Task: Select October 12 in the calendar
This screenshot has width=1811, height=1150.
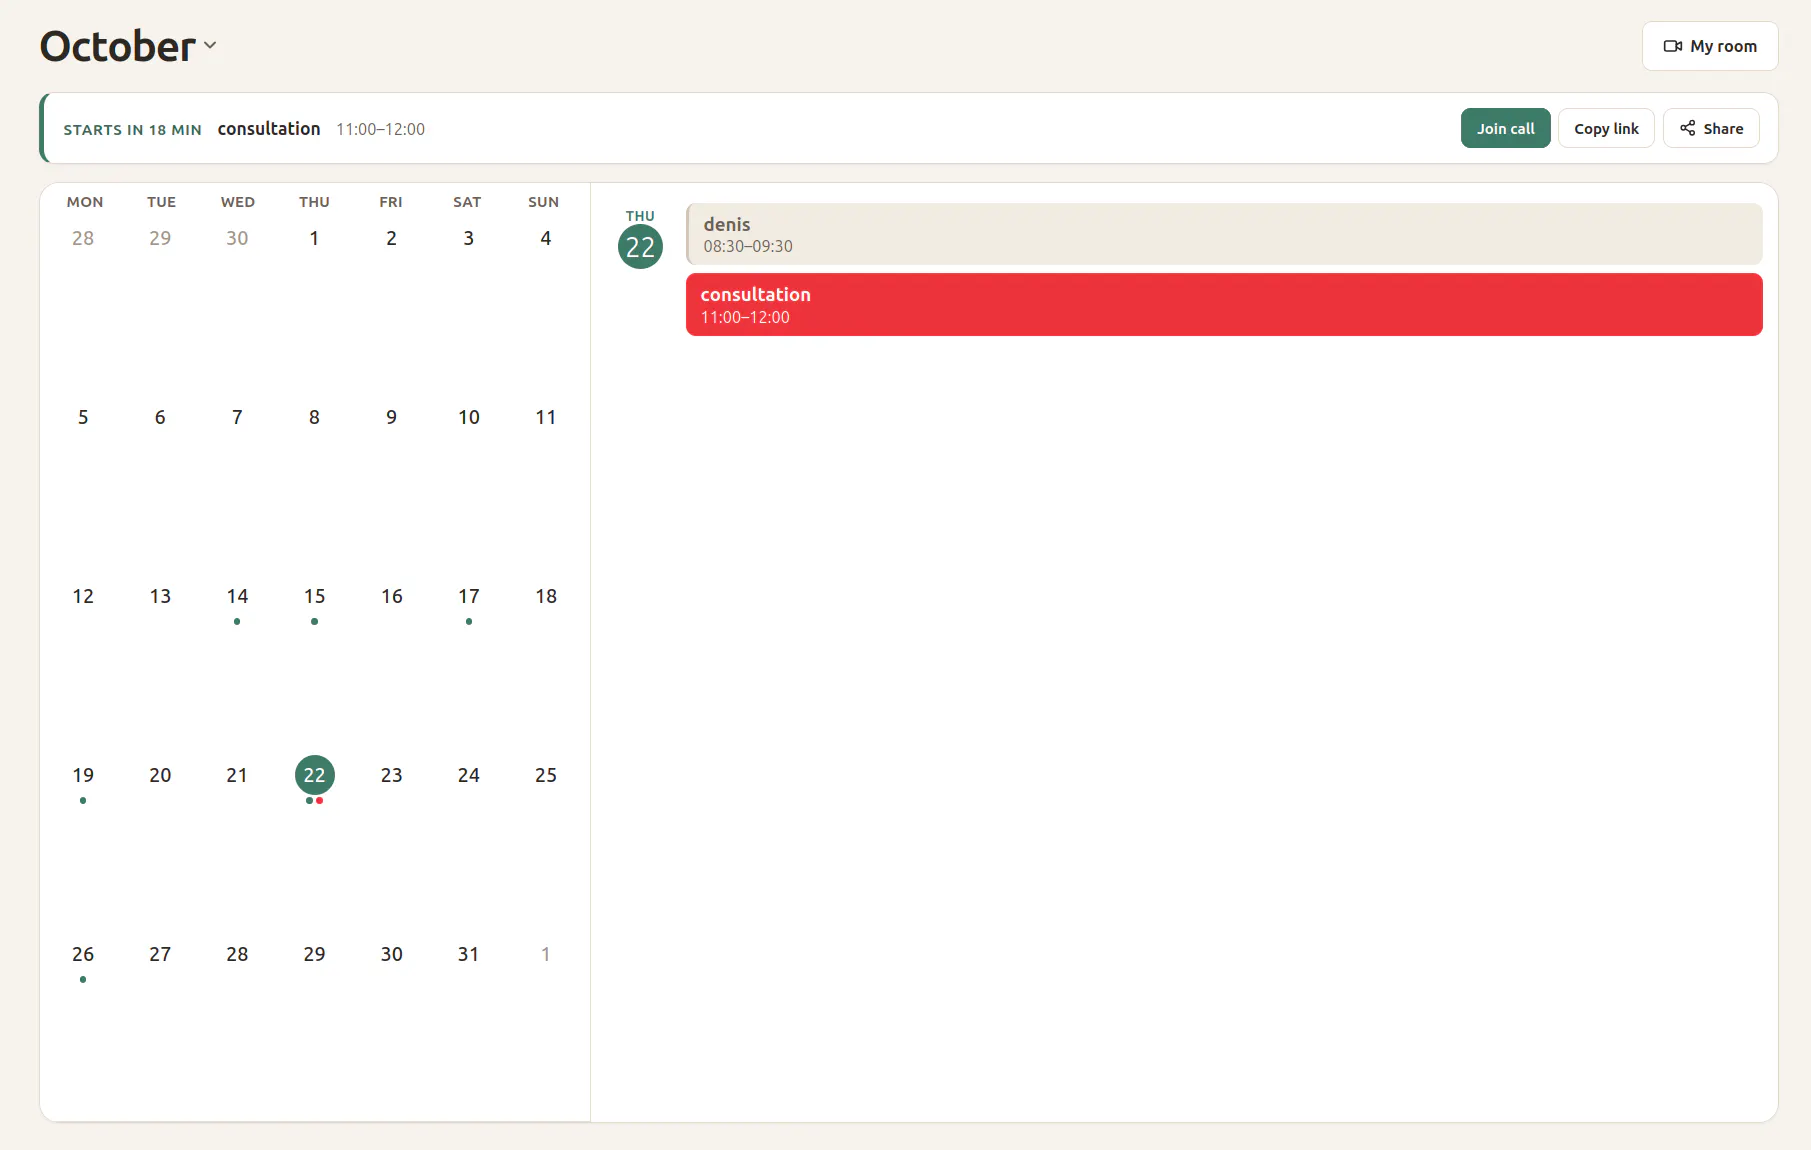Action: click(x=83, y=597)
